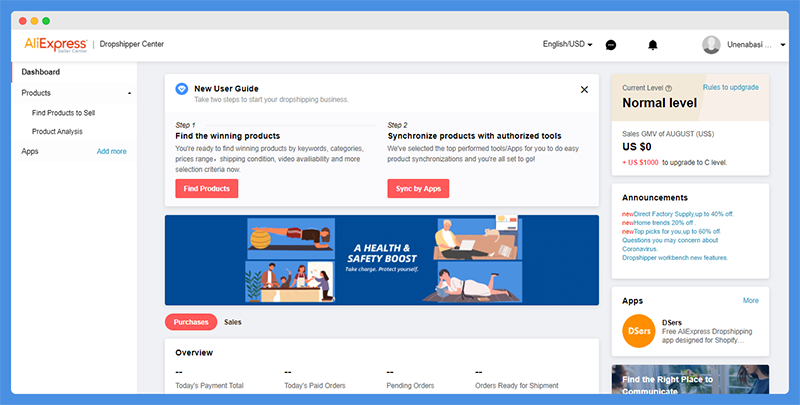Screen dimensions: 800x405
Task: Click the Today's Paid Orders label
Action: click(x=315, y=386)
